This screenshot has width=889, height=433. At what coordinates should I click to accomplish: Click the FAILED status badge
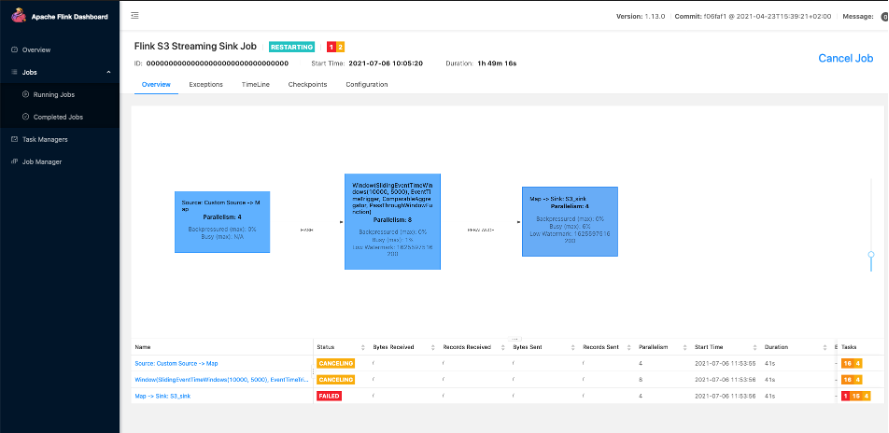(x=329, y=396)
